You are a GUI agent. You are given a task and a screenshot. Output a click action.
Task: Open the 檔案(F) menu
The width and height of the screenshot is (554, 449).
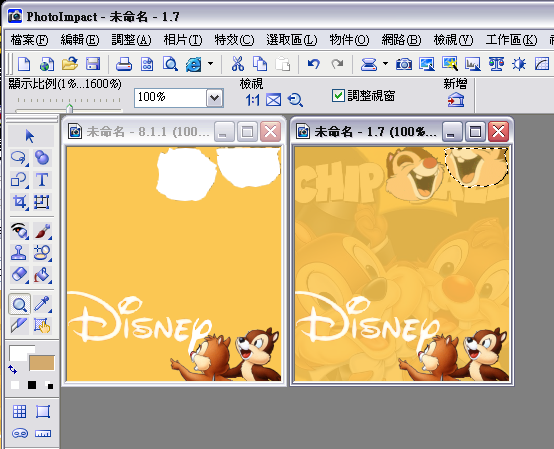(x=29, y=40)
